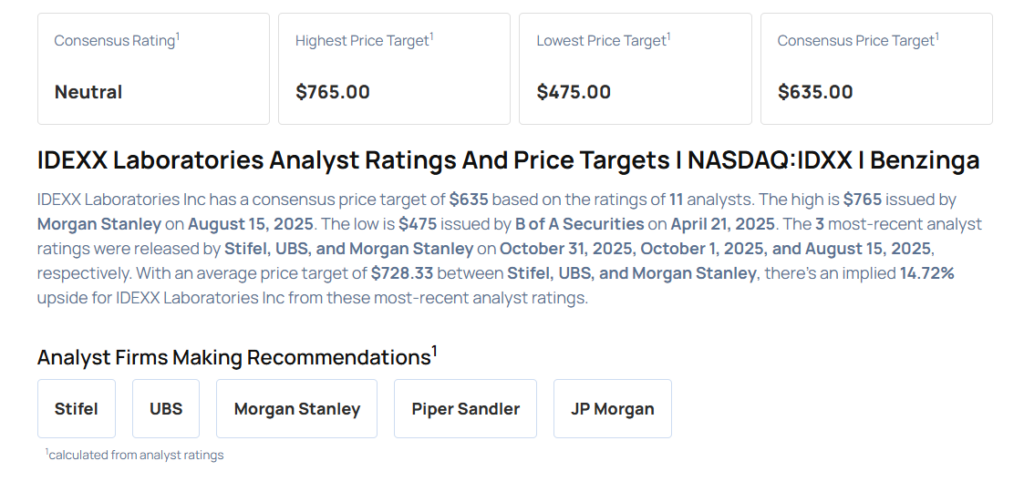Click the IDEXX Laboratories Analyst Ratings page heading
Screen dimensions: 1024x492
pos(508,160)
